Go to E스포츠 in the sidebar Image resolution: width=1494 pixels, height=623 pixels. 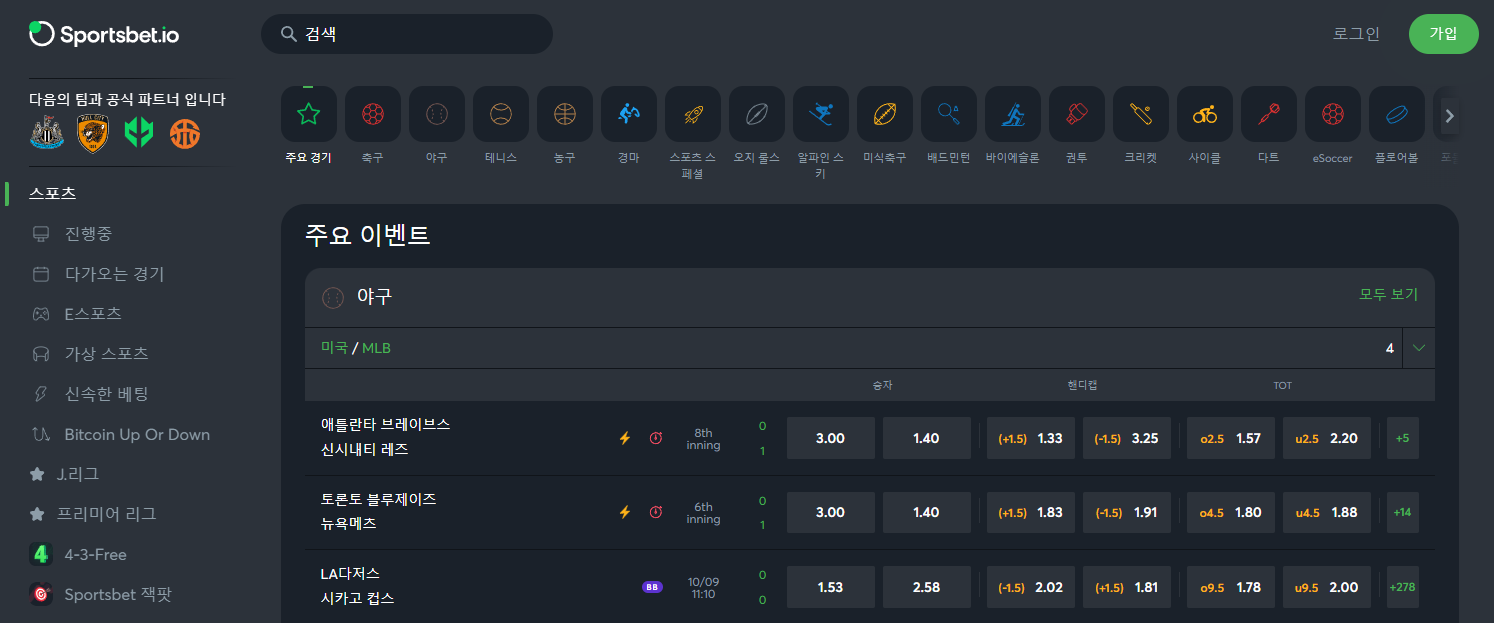92,314
